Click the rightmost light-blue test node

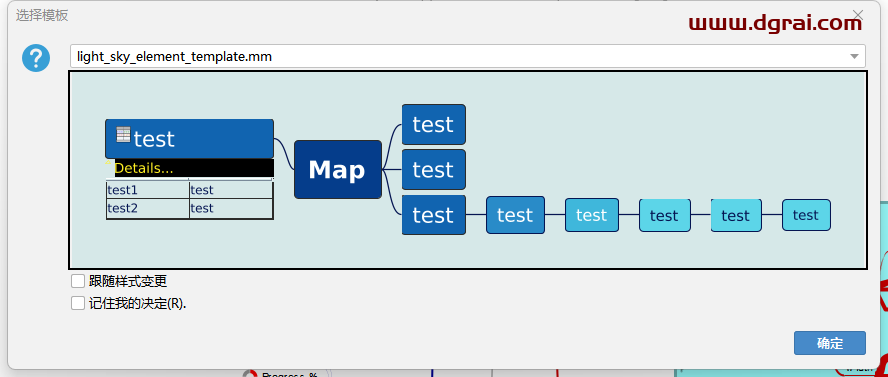pyautogui.click(x=806, y=215)
